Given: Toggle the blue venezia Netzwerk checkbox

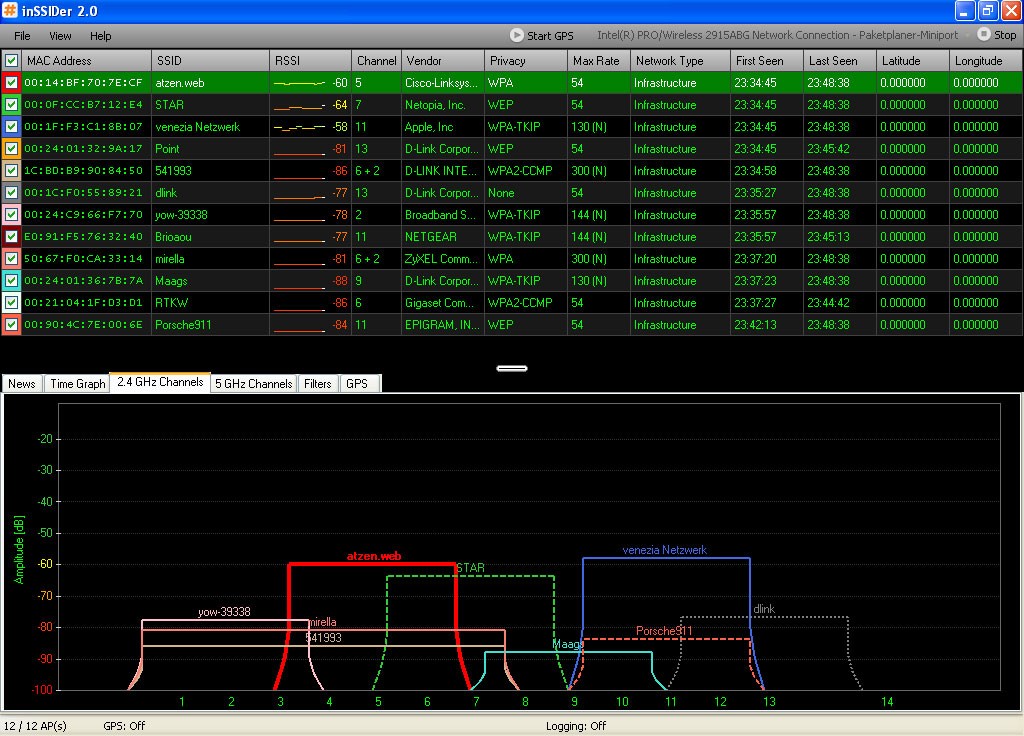Looking at the screenshot, I should tap(11, 127).
